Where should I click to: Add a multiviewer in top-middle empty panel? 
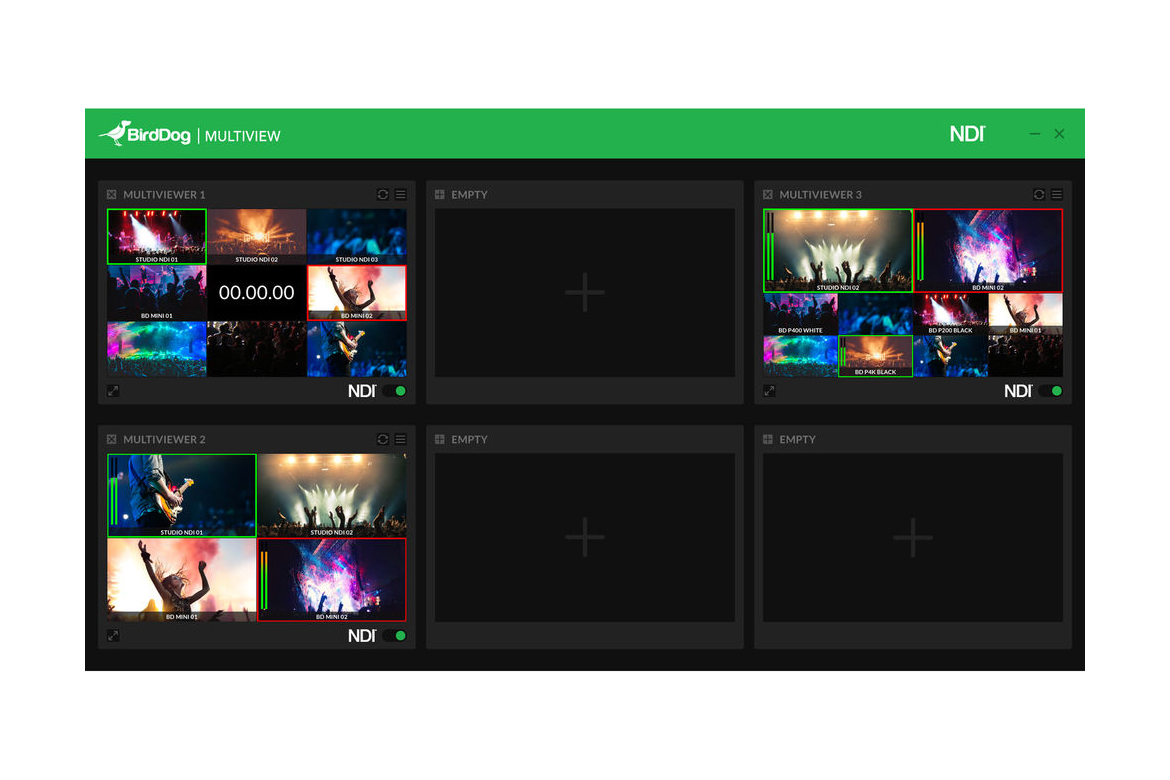coord(585,292)
